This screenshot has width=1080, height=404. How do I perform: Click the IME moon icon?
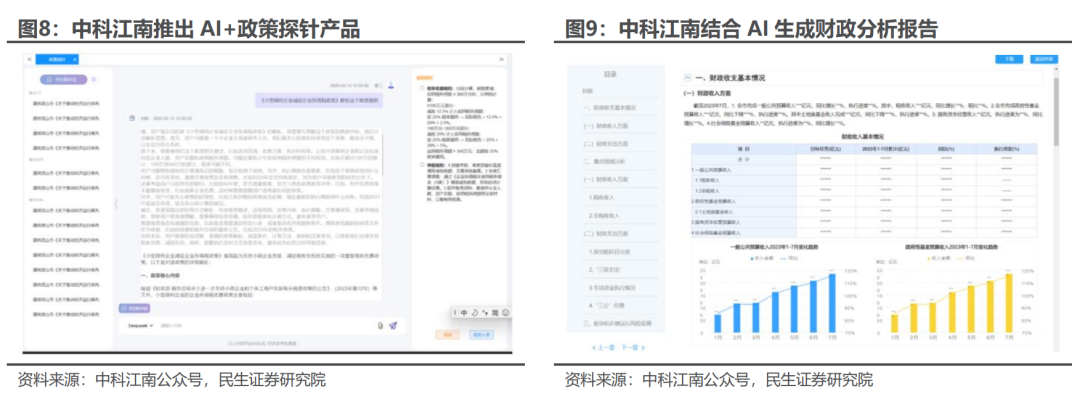(475, 312)
